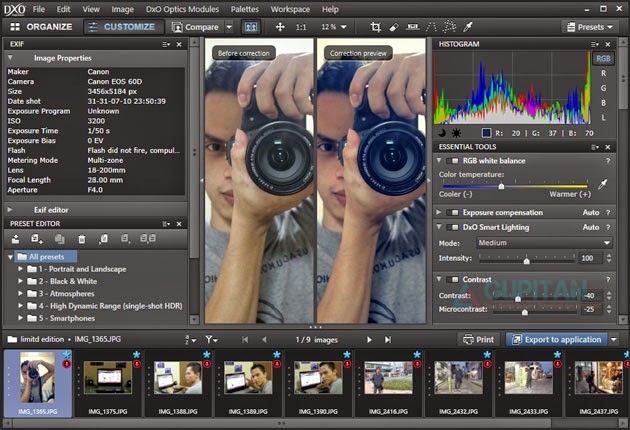This screenshot has width=630, height=430.
Task: Delete preset using trash icon
Action: pos(83,239)
